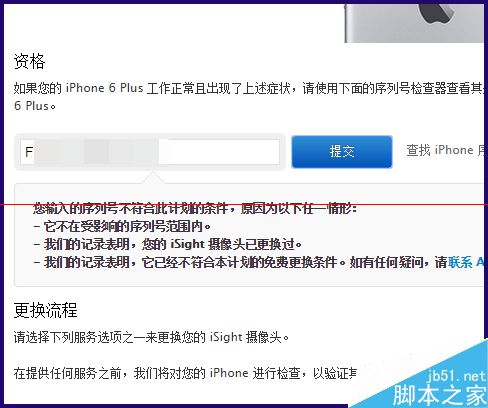488x408 pixels.
Task: Select the 它不在受影响的序列号范围内 message line
Action: click(x=122, y=227)
